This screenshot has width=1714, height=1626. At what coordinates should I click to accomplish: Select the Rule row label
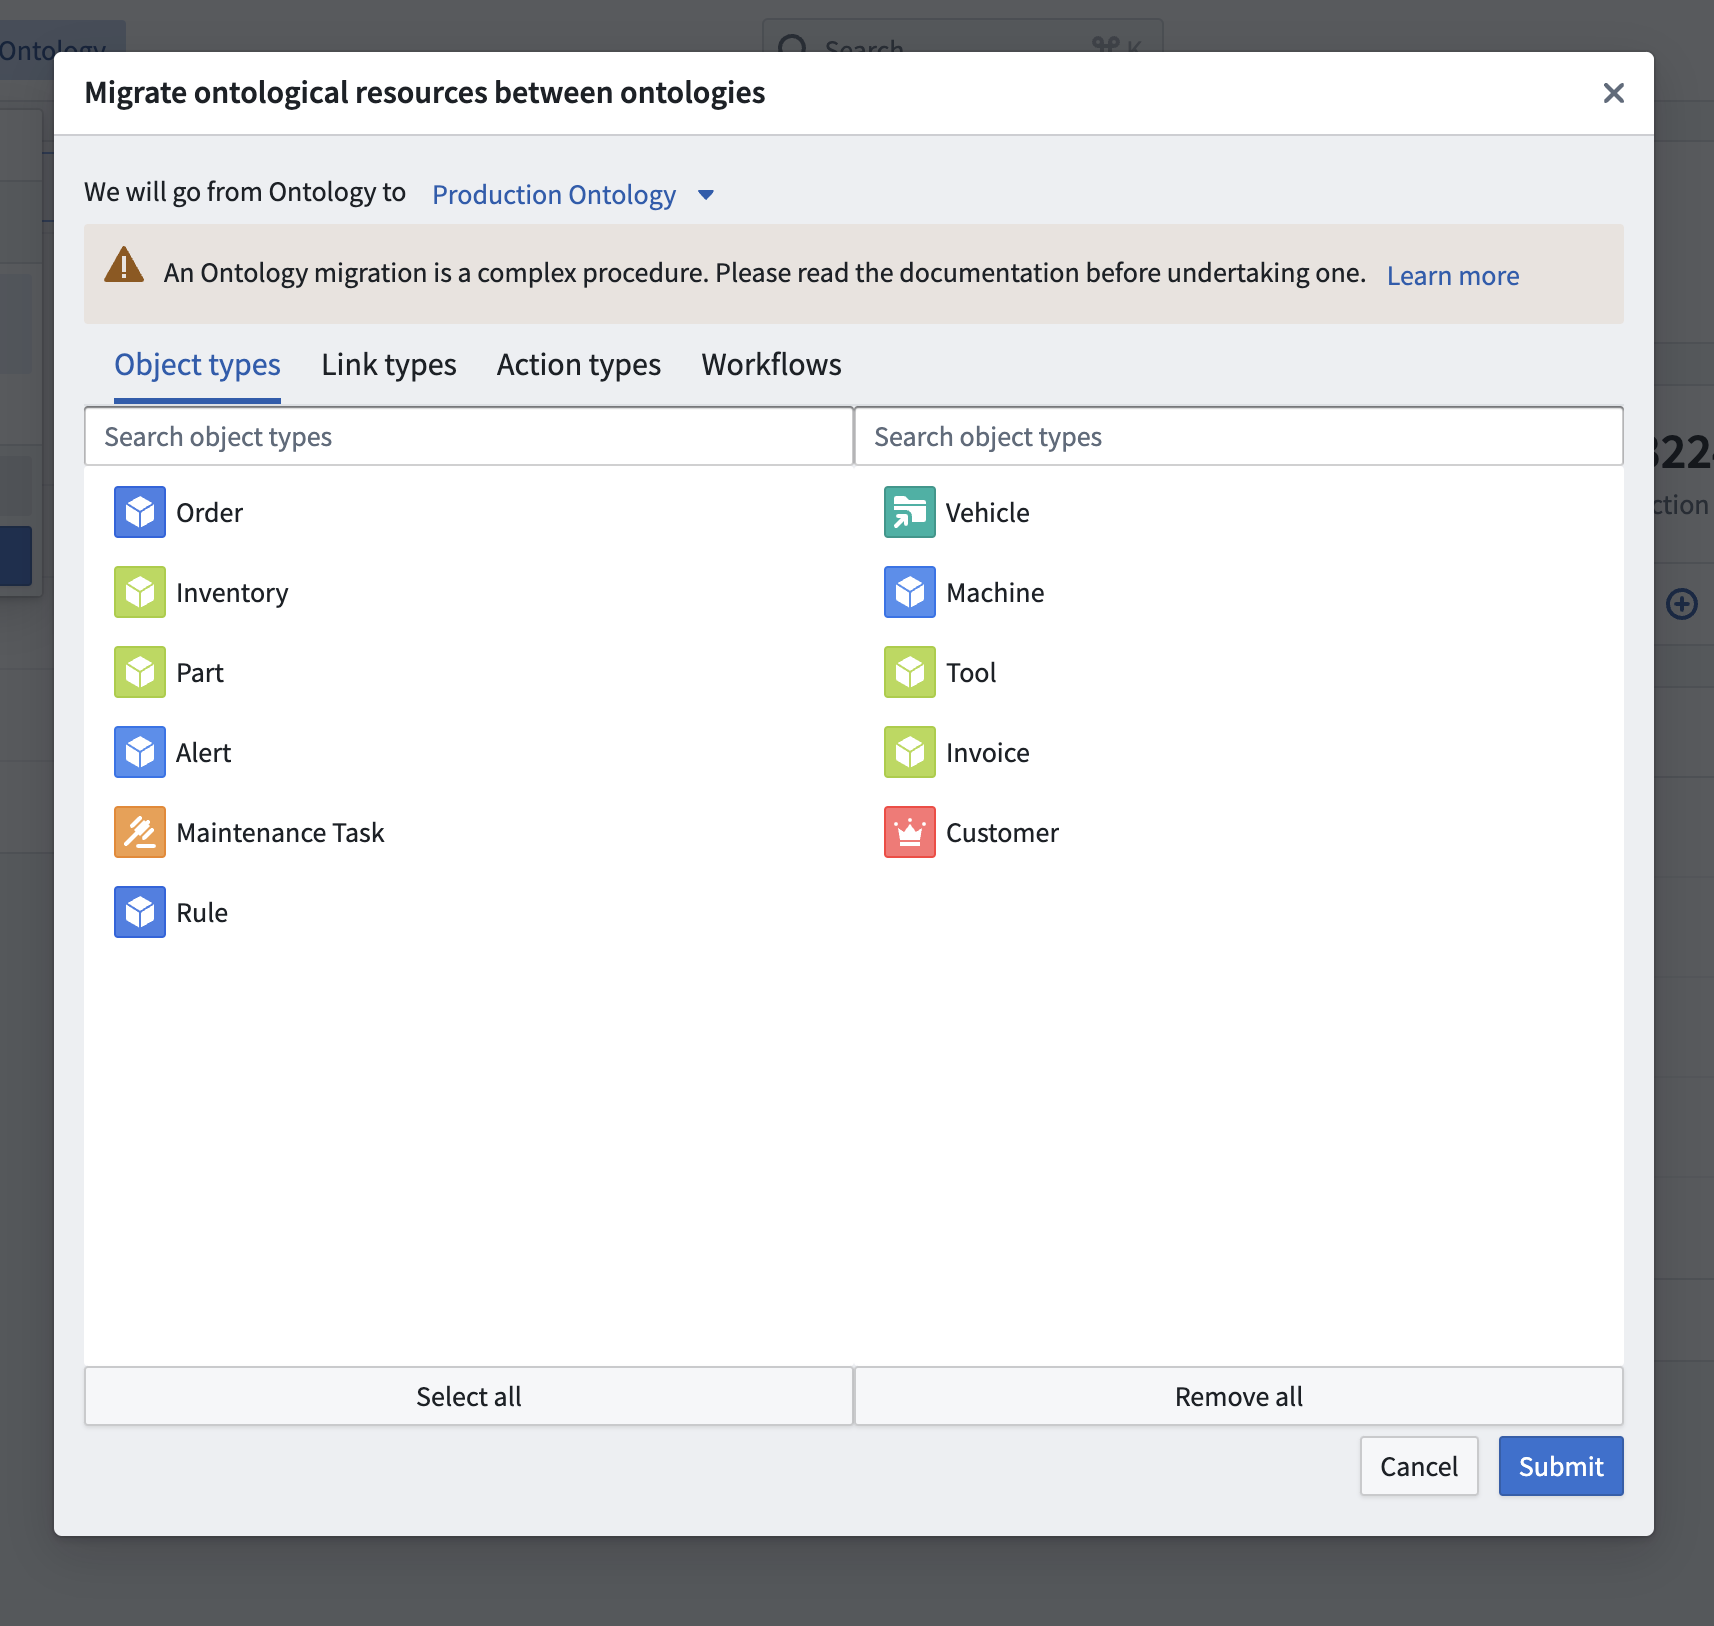click(202, 913)
